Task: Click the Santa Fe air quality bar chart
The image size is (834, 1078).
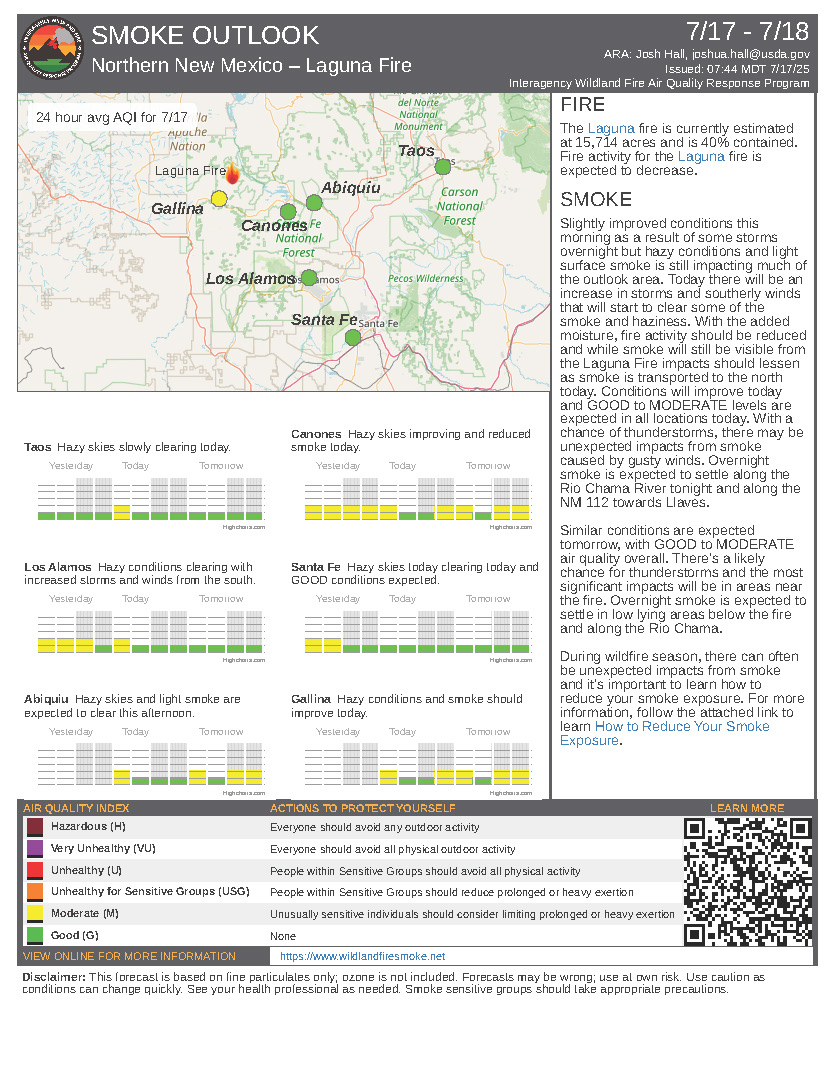Action: point(417,632)
